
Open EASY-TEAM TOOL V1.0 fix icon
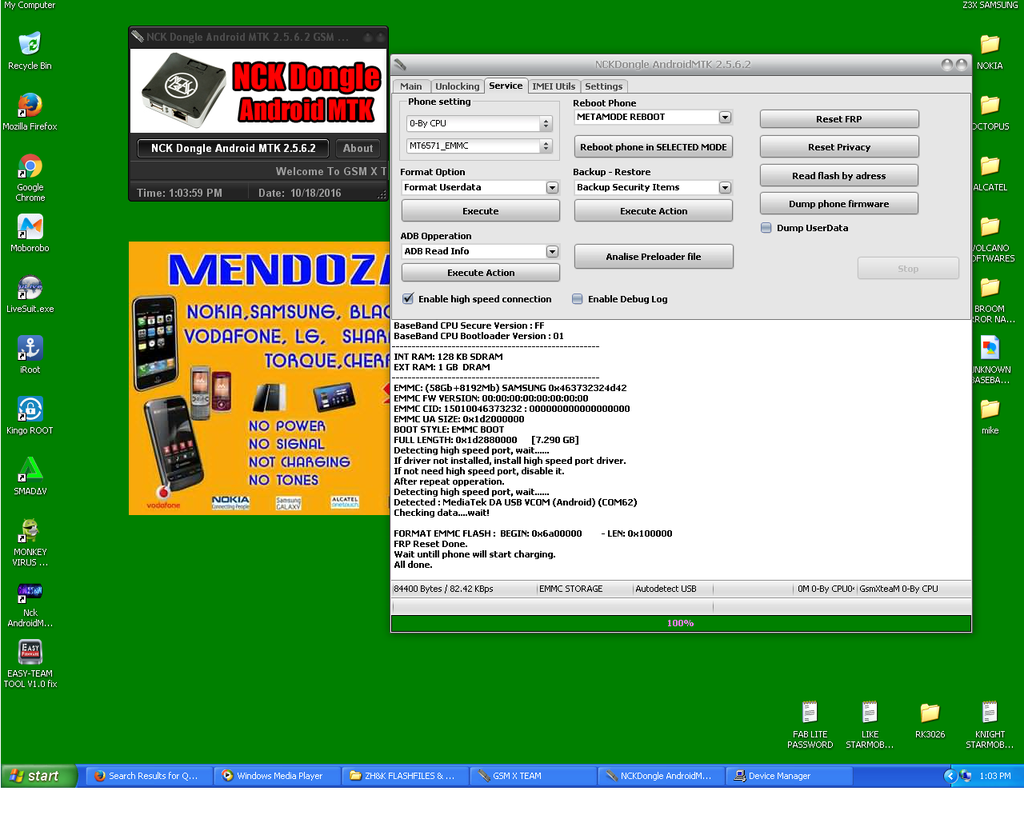coord(30,653)
